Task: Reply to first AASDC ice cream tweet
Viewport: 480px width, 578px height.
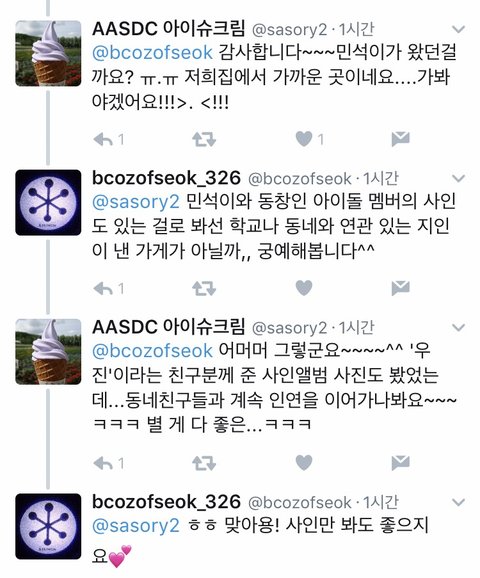Action: click(103, 139)
